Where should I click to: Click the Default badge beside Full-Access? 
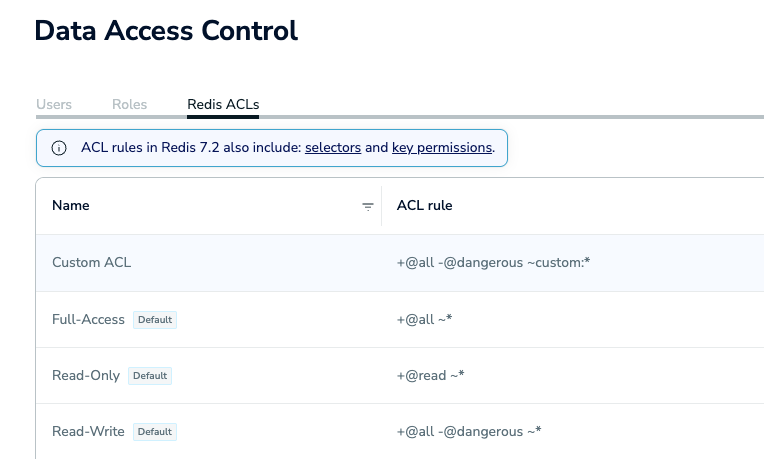tap(155, 320)
